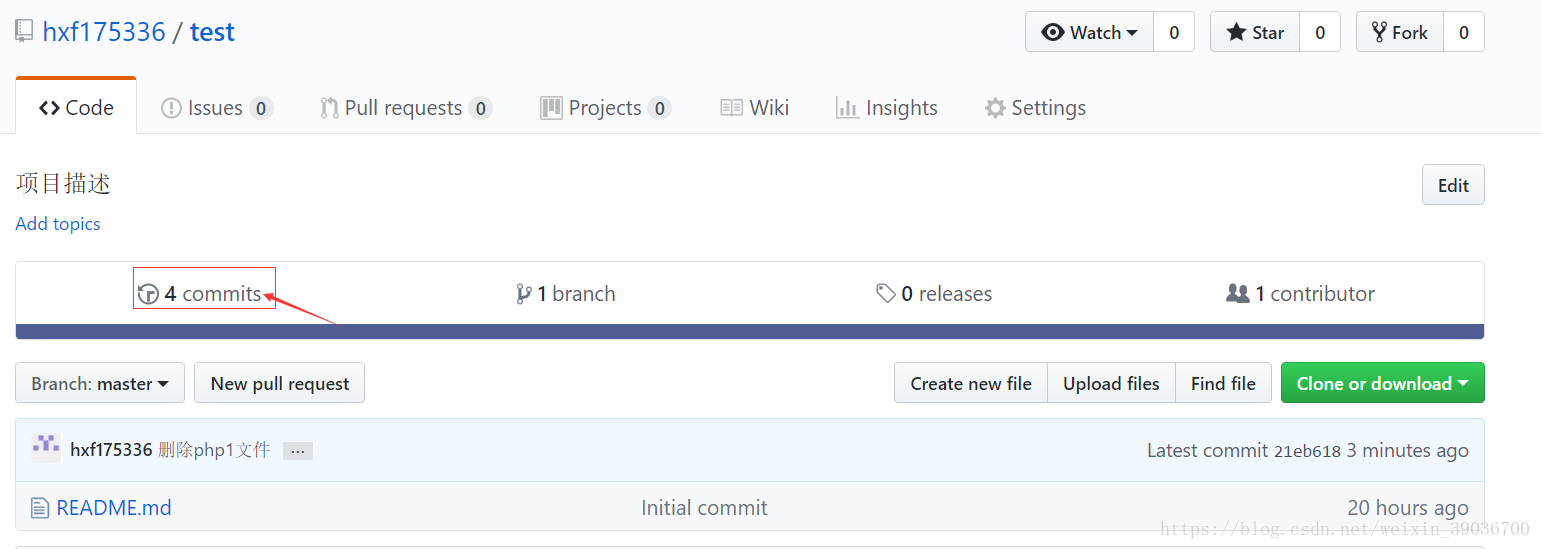Click the gear icon on Settings tab
Viewport: 1541px width, 549px height.
pos(995,108)
